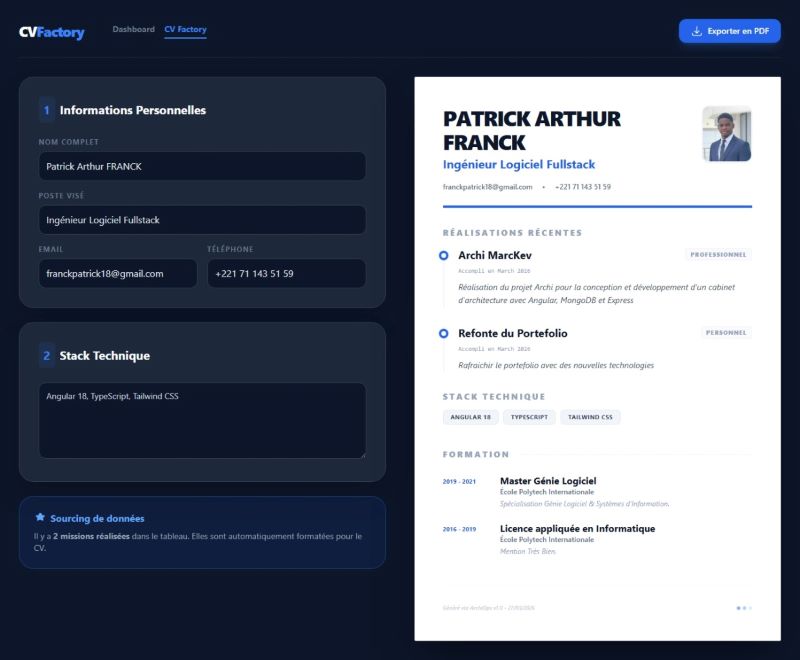Click the star icon beside Sourcing de données
This screenshot has height=660, width=800.
pos(40,517)
